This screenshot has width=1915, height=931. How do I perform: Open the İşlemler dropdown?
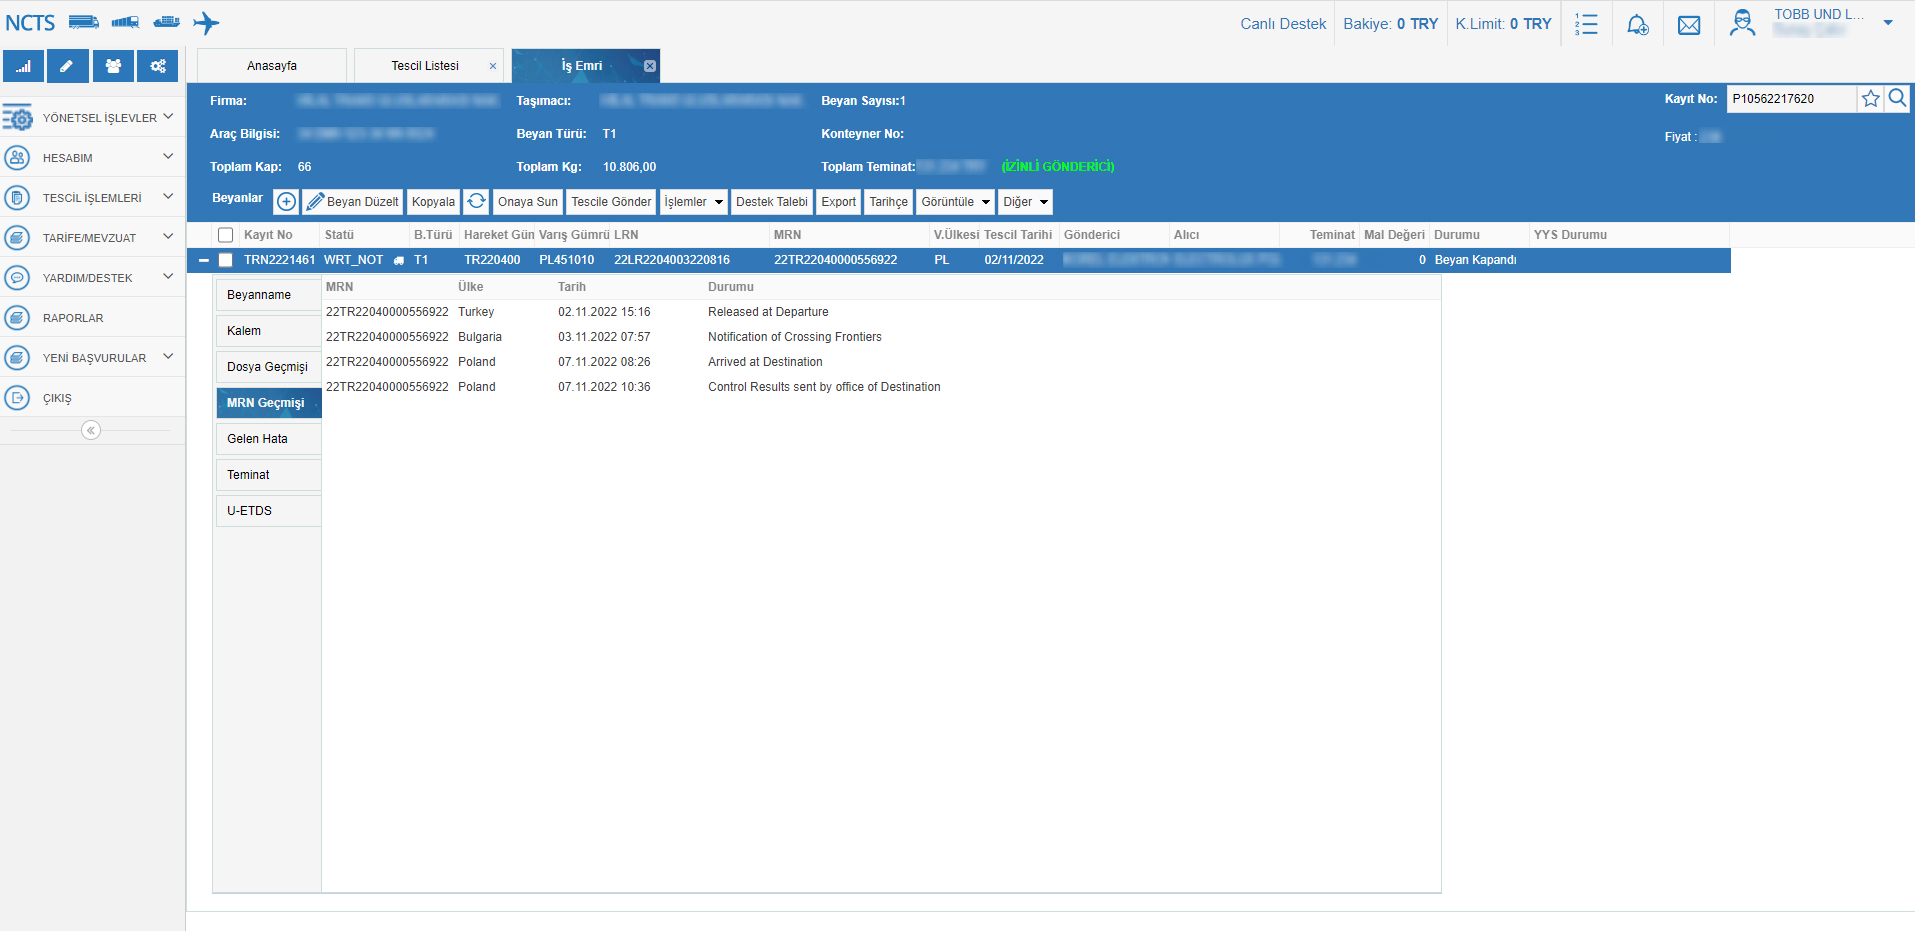click(x=693, y=202)
